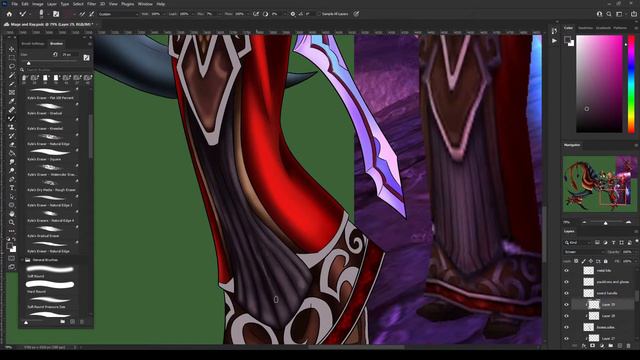This screenshot has height=360, width=640.
Task: Click the brush size input field
Action: tap(69, 54)
